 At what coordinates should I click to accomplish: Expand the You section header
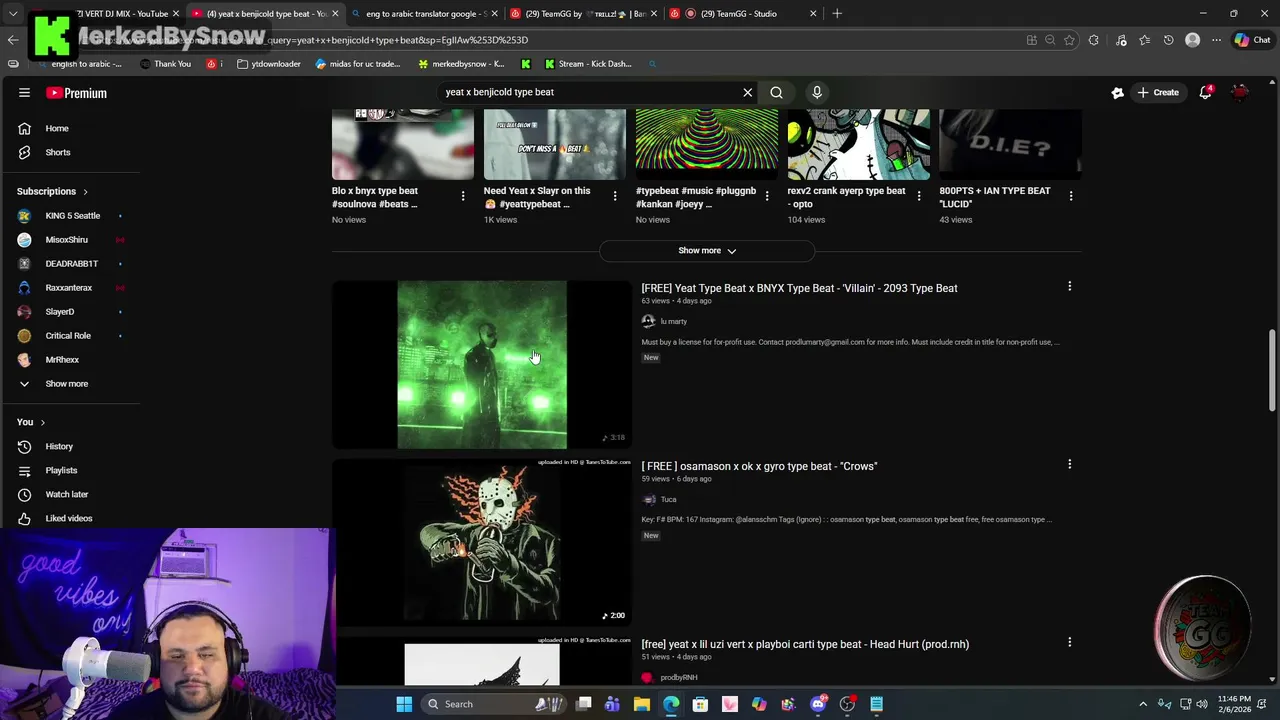[31, 422]
